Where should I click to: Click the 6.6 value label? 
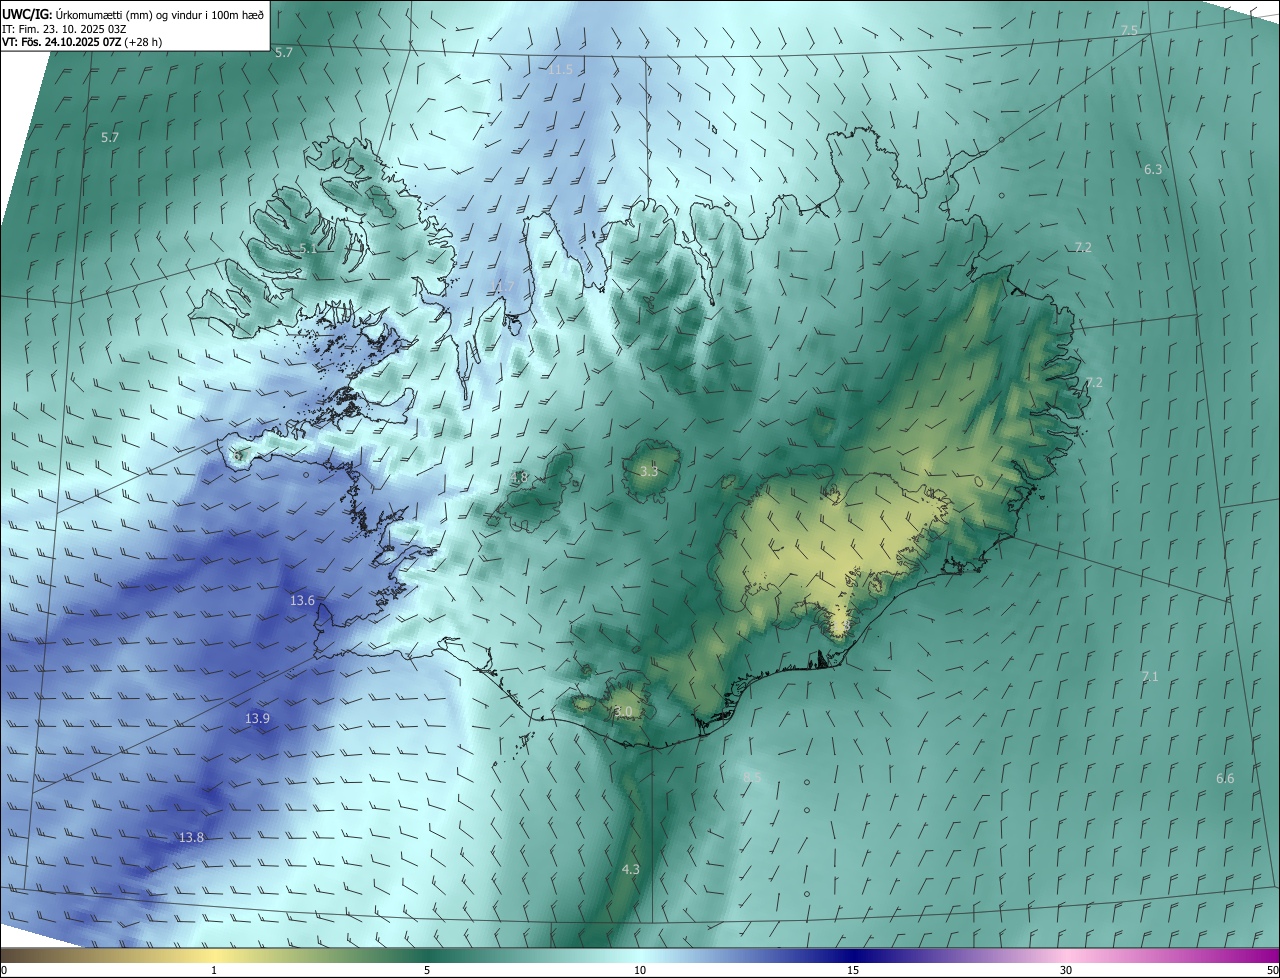1225,779
